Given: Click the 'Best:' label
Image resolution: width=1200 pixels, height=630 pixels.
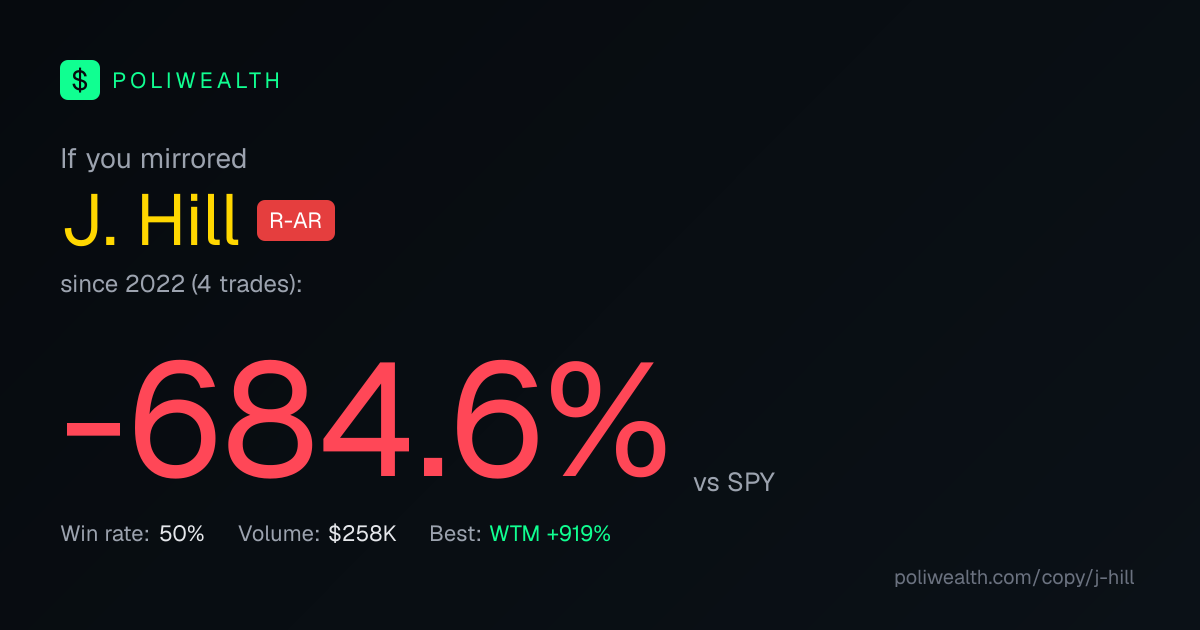Looking at the screenshot, I should pyautogui.click(x=456, y=534).
